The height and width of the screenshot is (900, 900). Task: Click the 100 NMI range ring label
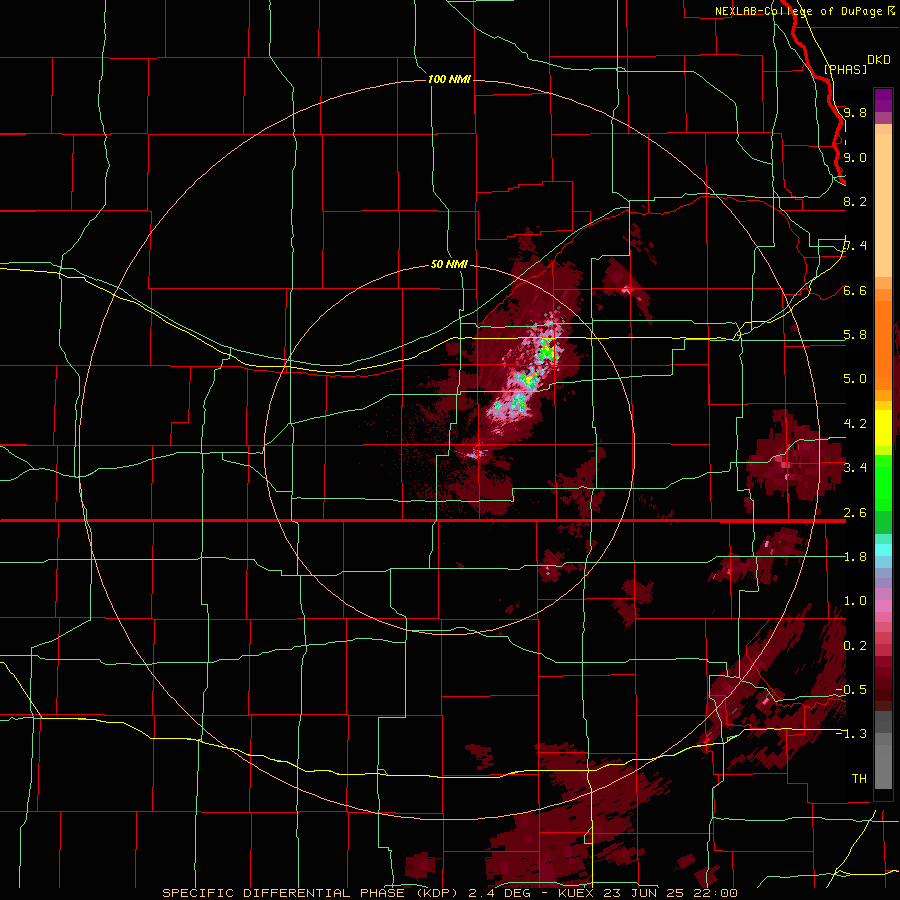click(449, 79)
